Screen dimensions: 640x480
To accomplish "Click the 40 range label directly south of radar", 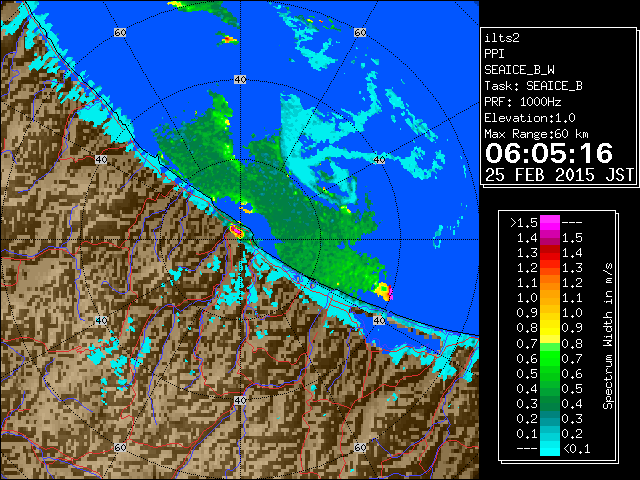I will 240,400.
